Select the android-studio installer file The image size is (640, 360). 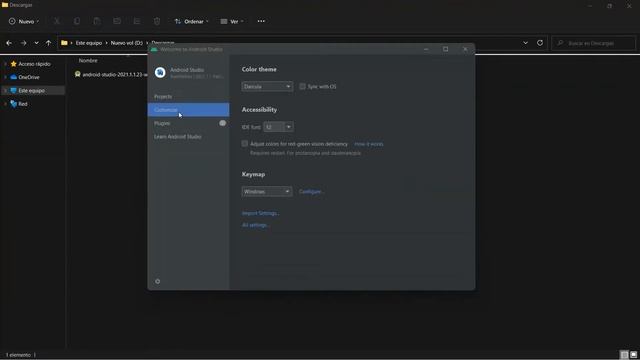pyautogui.click(x=111, y=75)
